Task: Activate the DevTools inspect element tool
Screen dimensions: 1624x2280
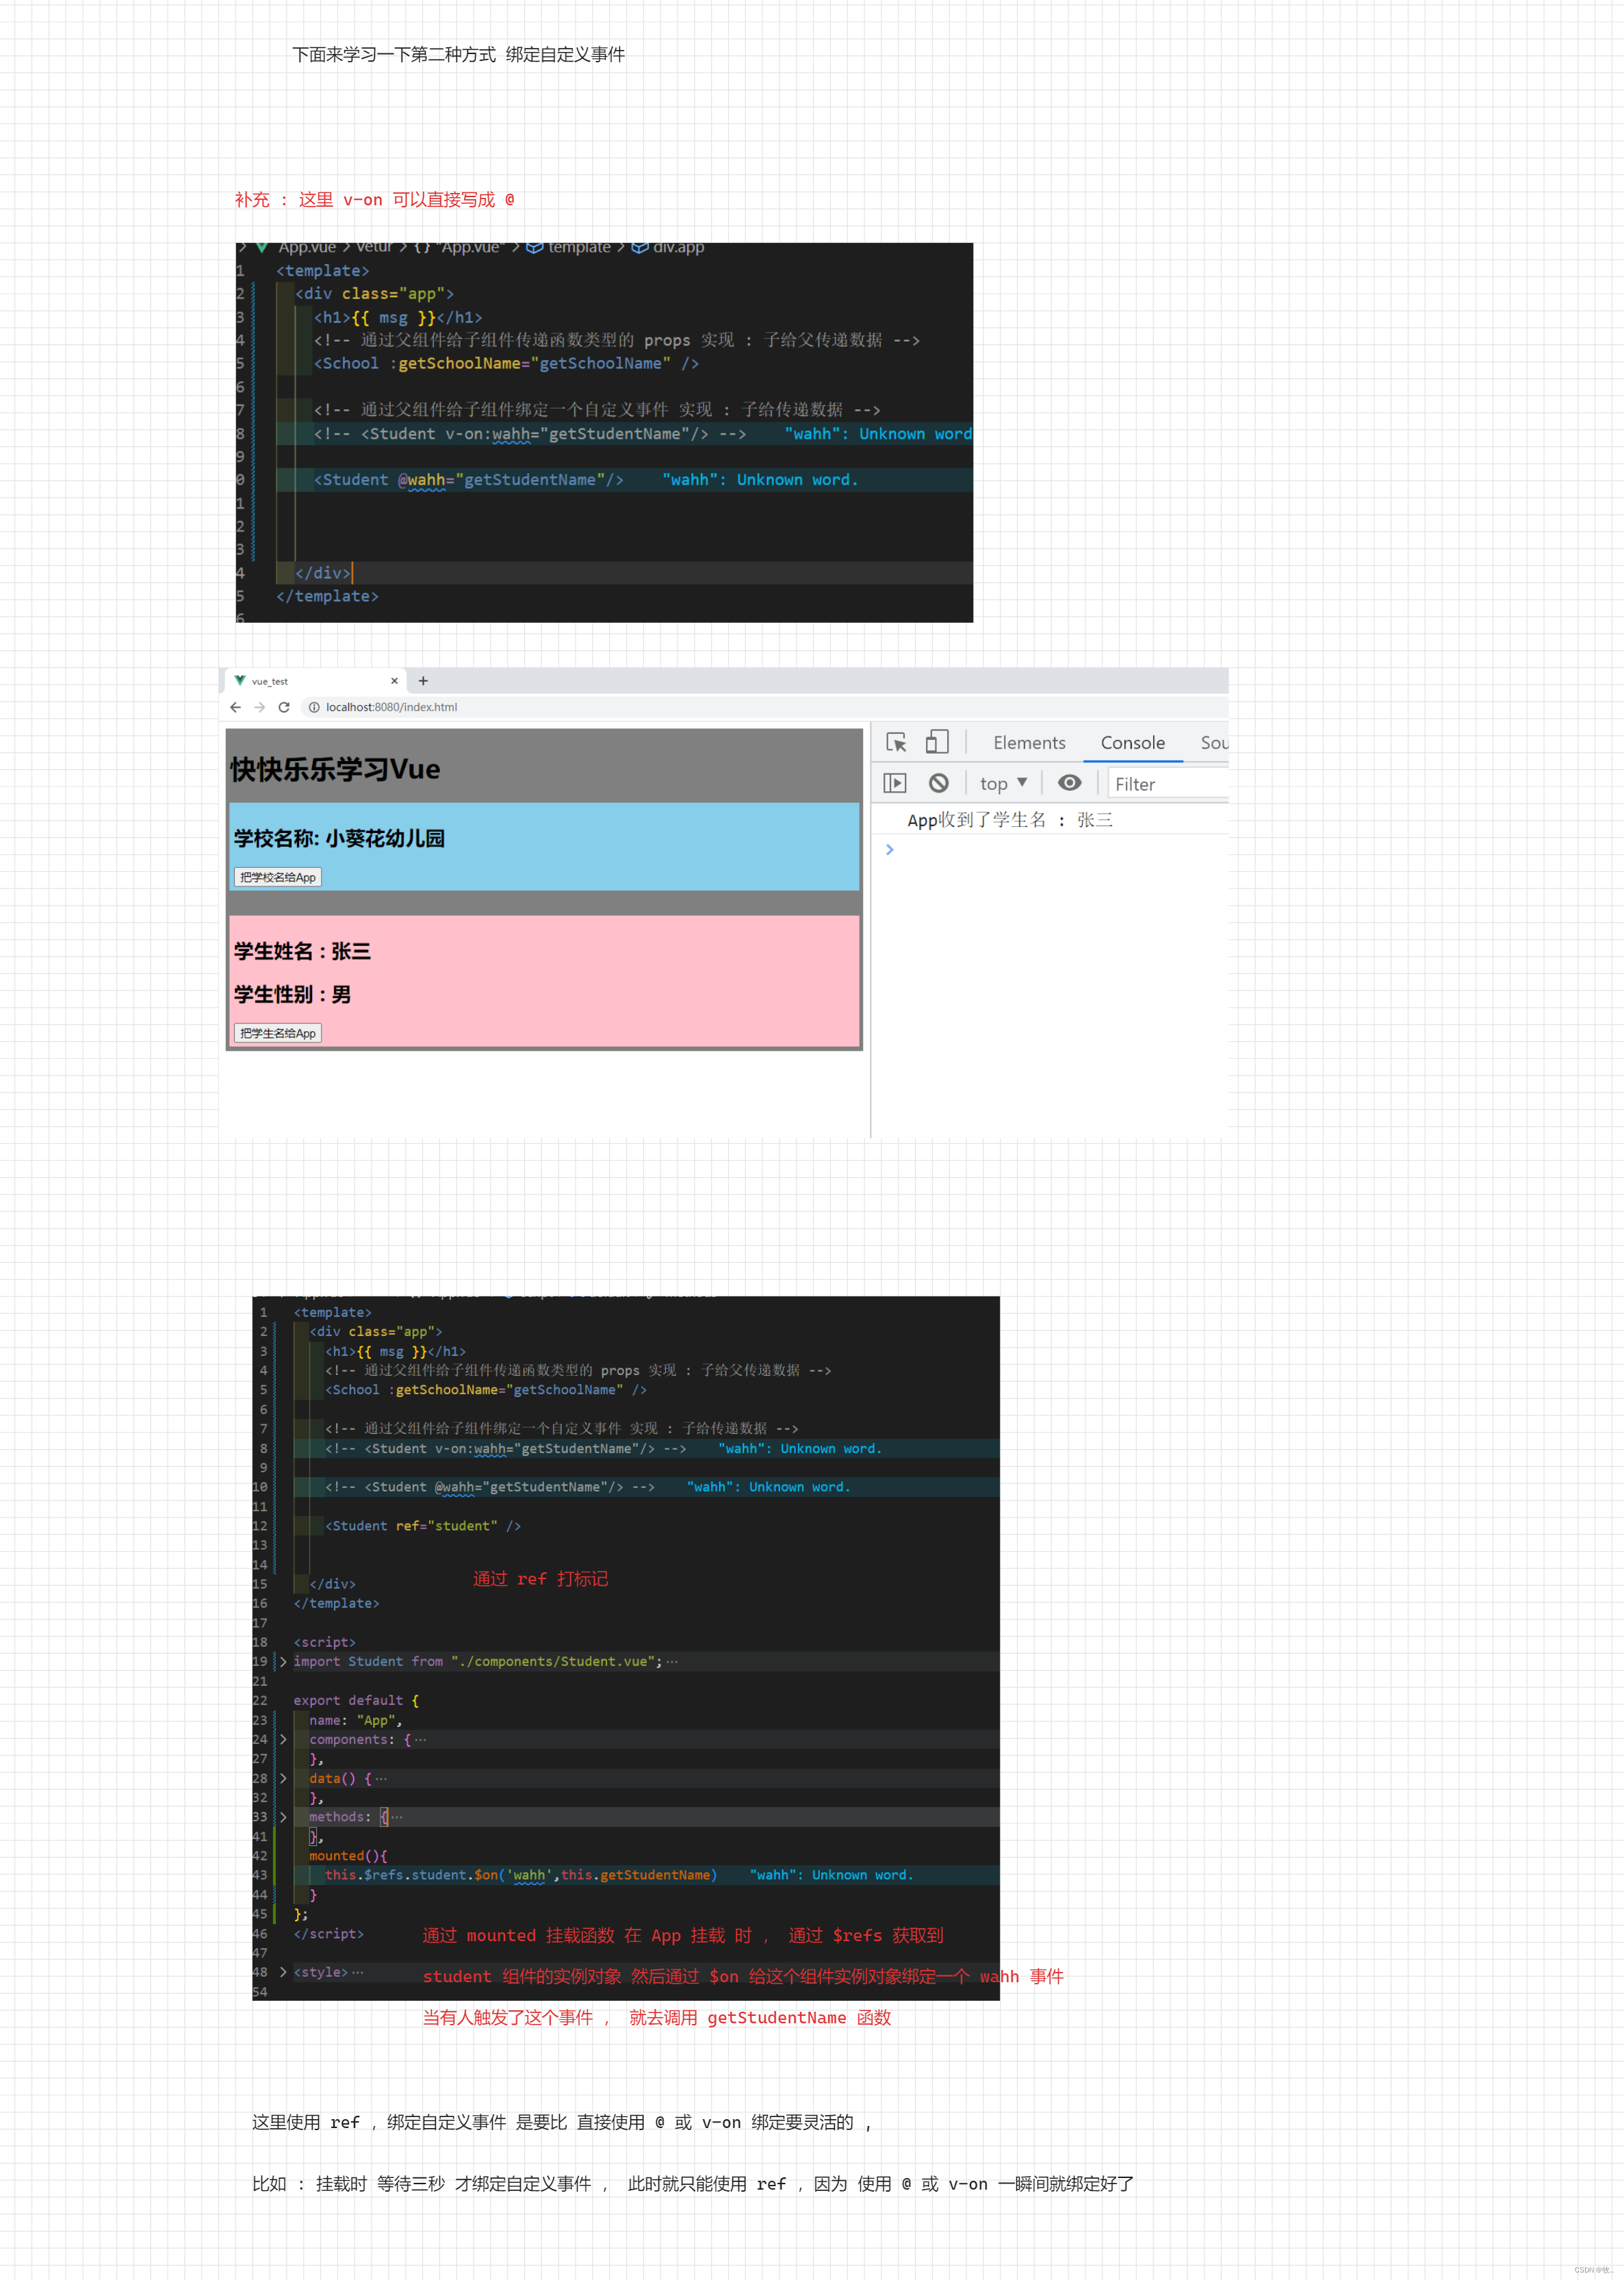Action: coord(896,742)
